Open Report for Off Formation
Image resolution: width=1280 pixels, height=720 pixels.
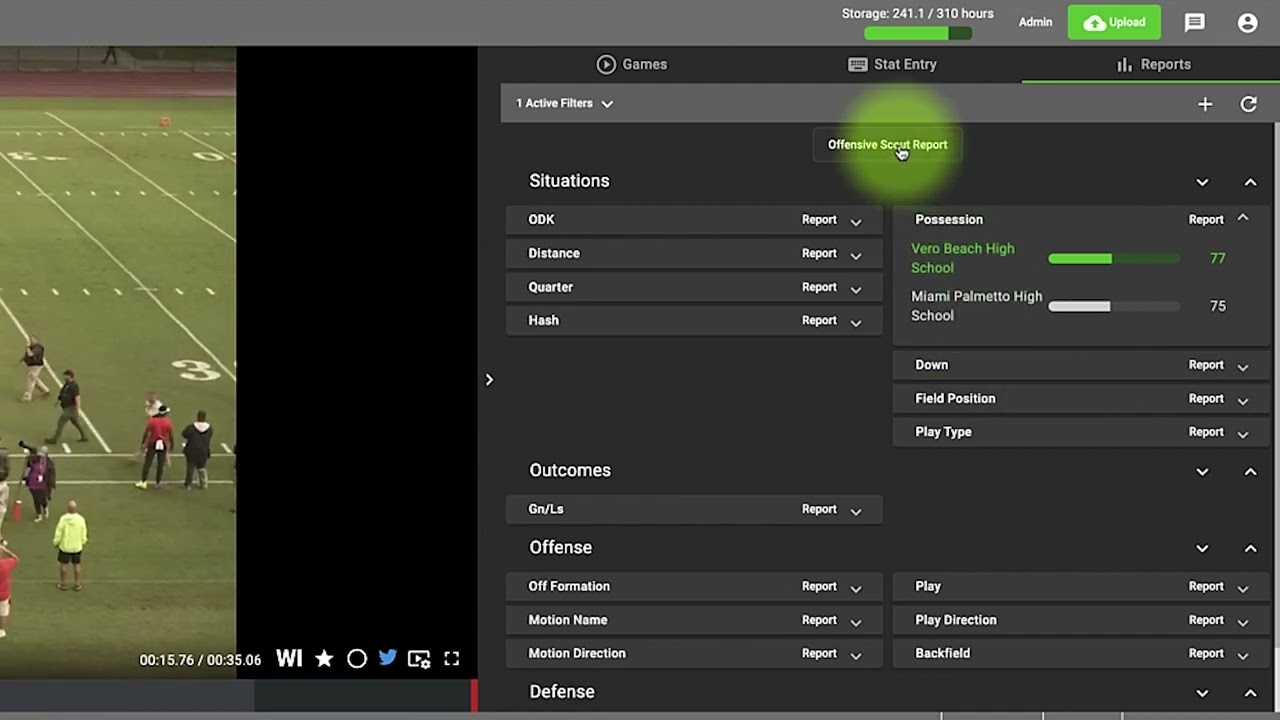(819, 587)
